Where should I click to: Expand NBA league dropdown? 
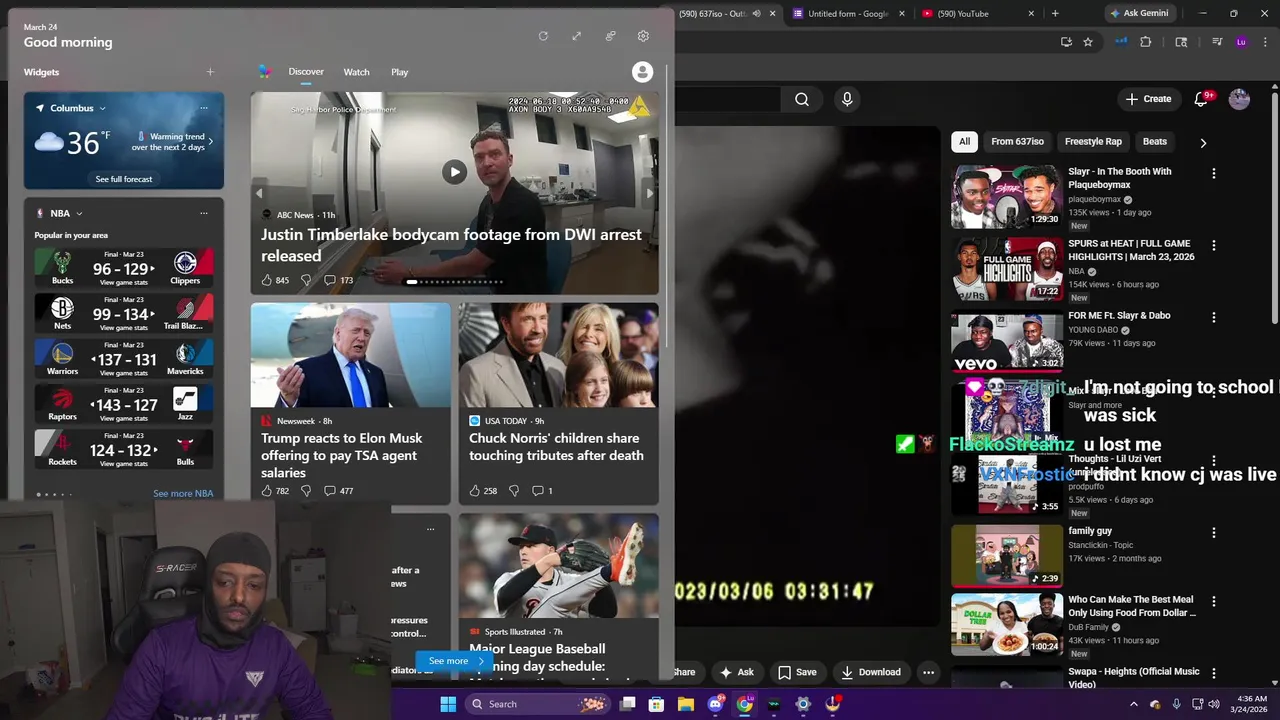click(79, 213)
